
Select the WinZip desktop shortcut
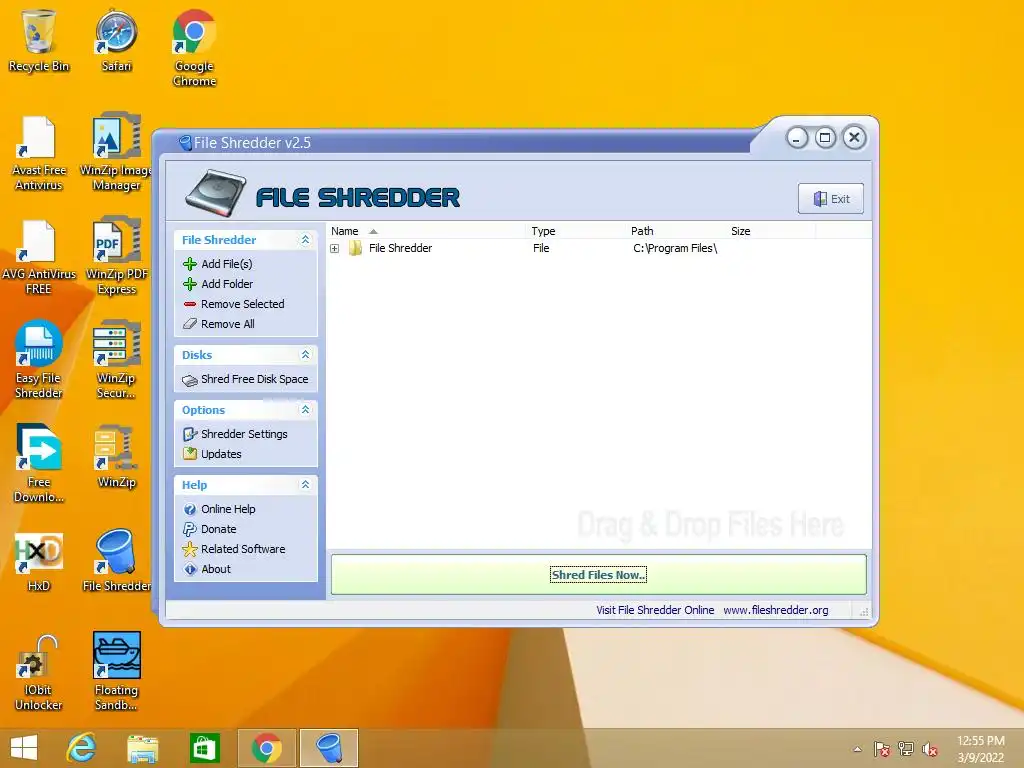(116, 457)
